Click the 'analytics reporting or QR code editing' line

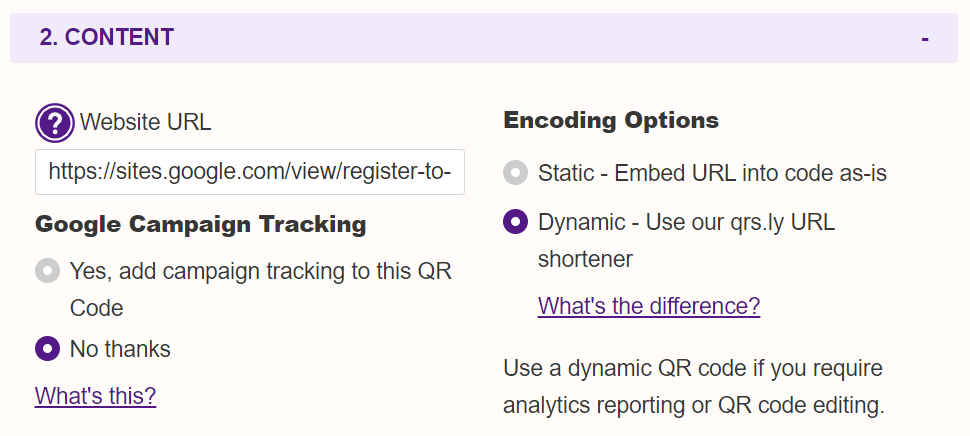click(693, 406)
